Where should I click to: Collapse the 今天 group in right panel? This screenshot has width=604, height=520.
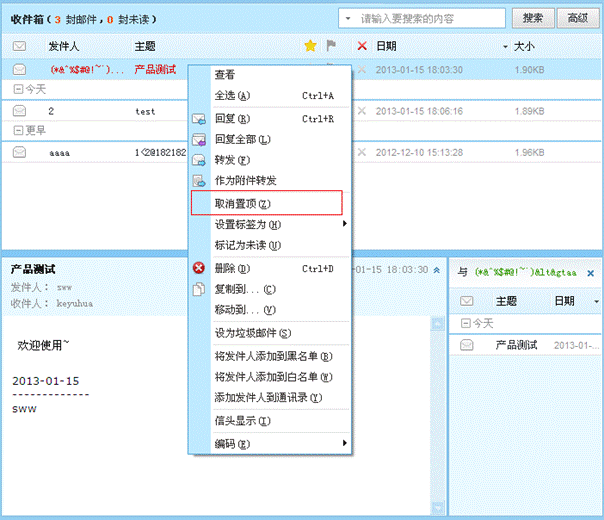point(465,323)
